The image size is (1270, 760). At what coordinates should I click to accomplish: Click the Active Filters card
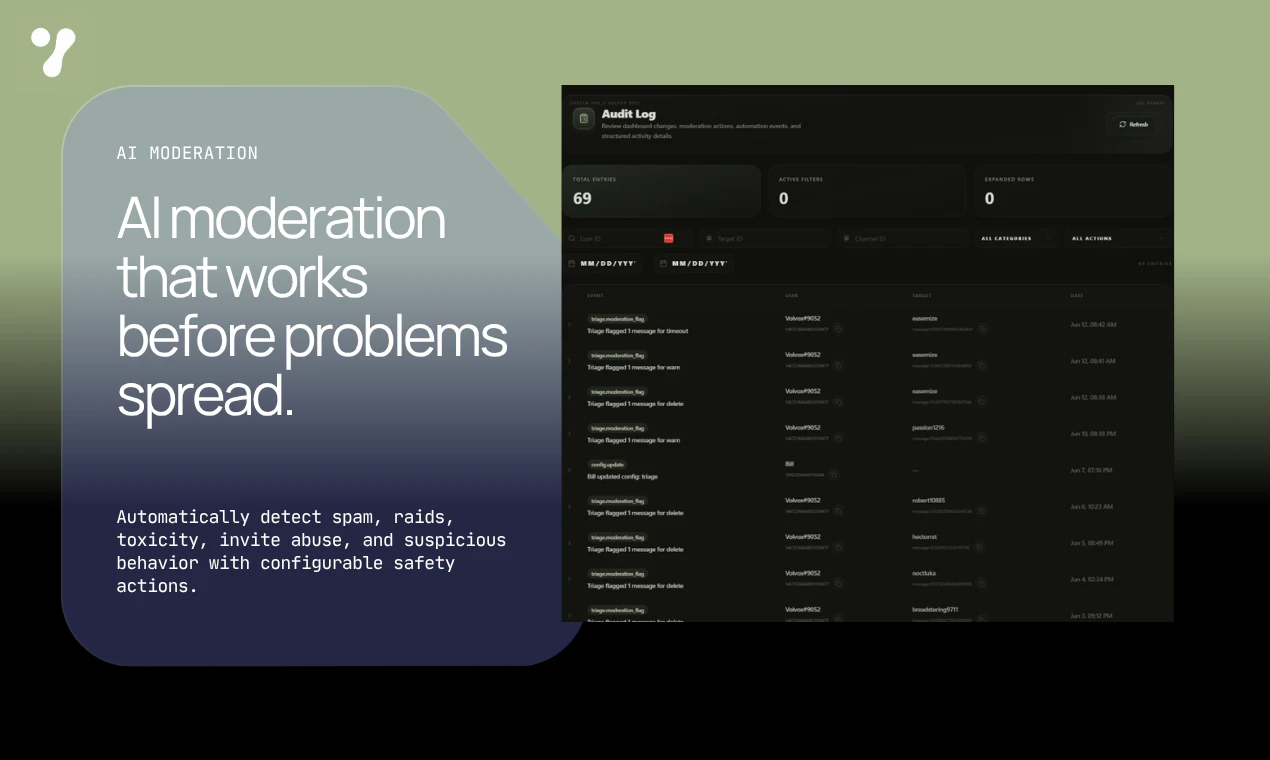(x=866, y=191)
